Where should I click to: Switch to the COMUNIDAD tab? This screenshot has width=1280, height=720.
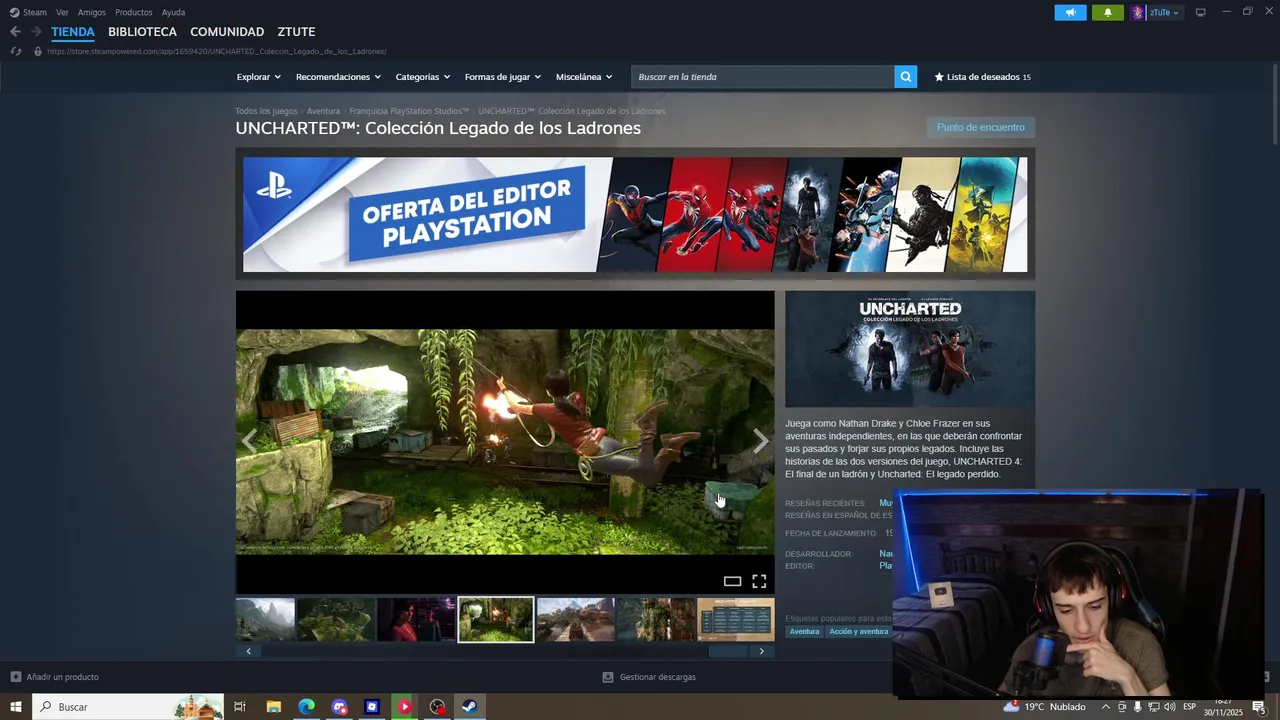227,32
